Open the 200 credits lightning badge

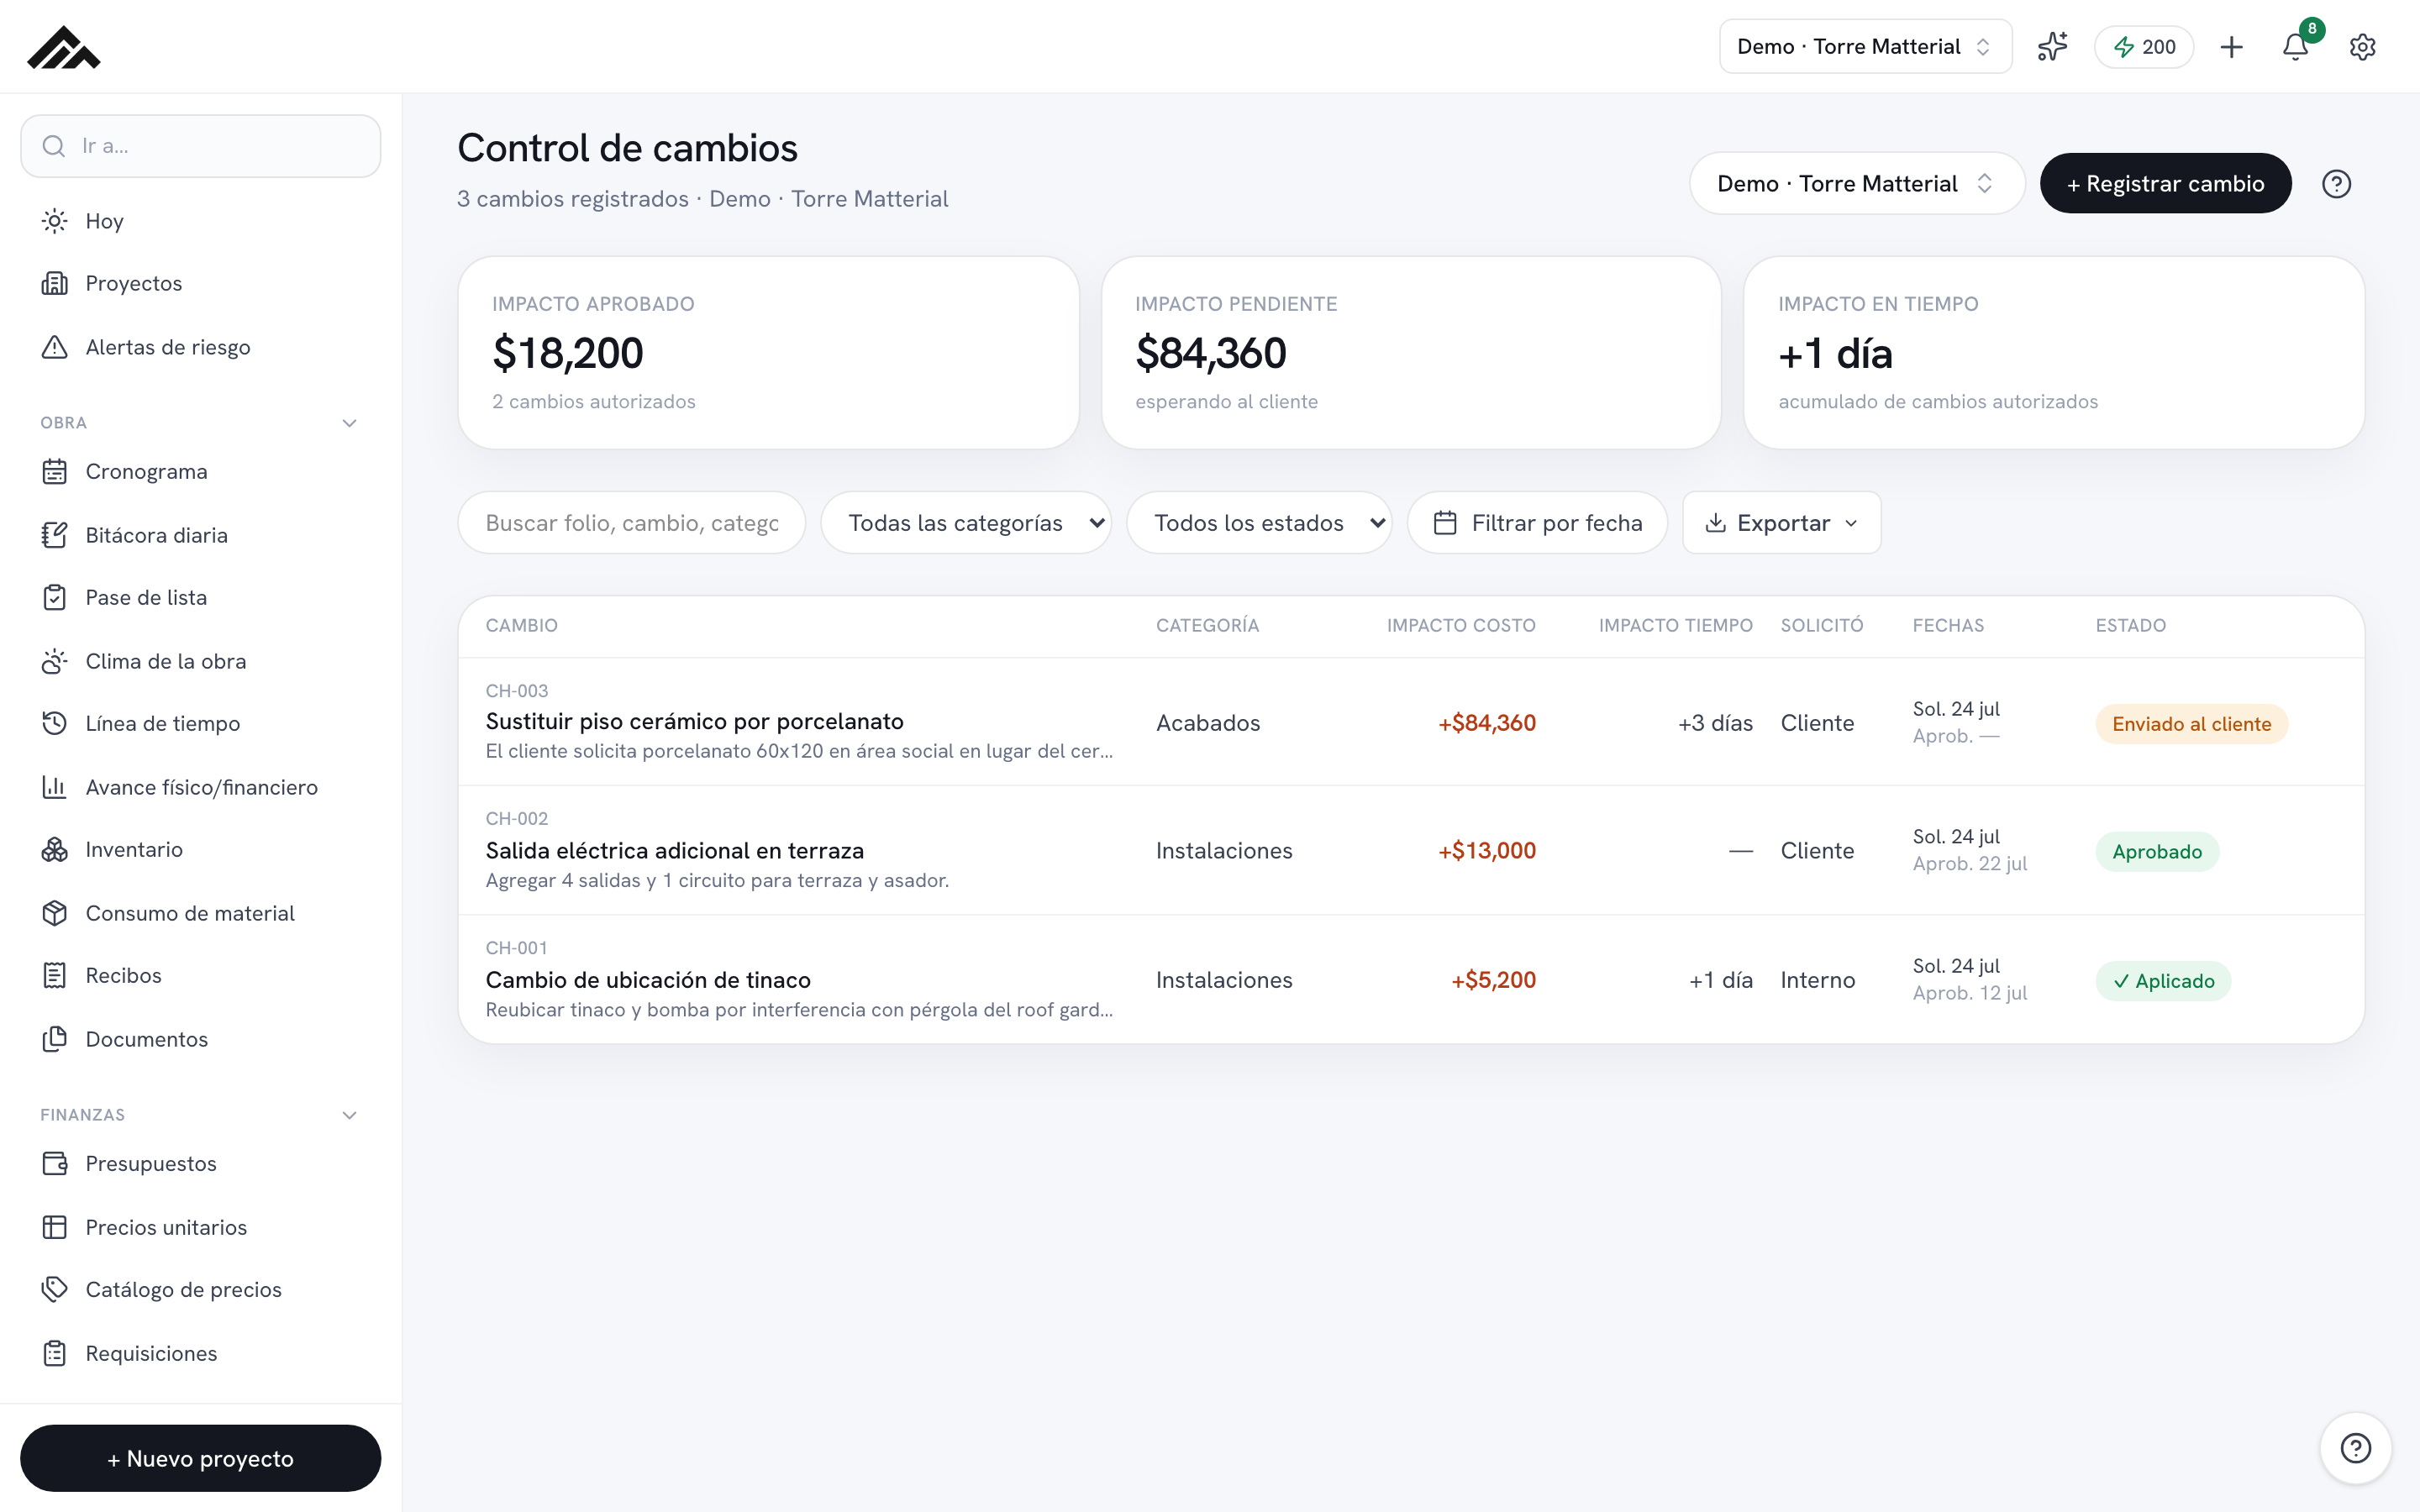point(2144,47)
